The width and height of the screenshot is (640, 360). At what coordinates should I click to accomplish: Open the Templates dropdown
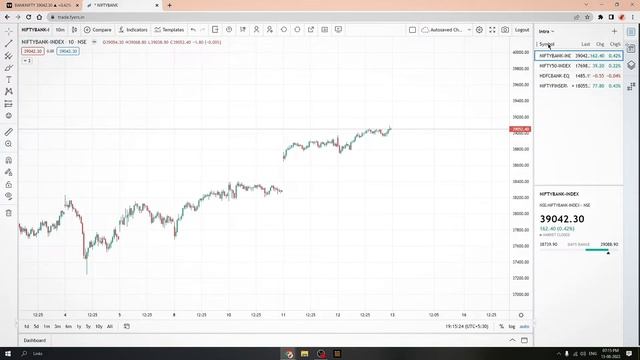[x=169, y=30]
